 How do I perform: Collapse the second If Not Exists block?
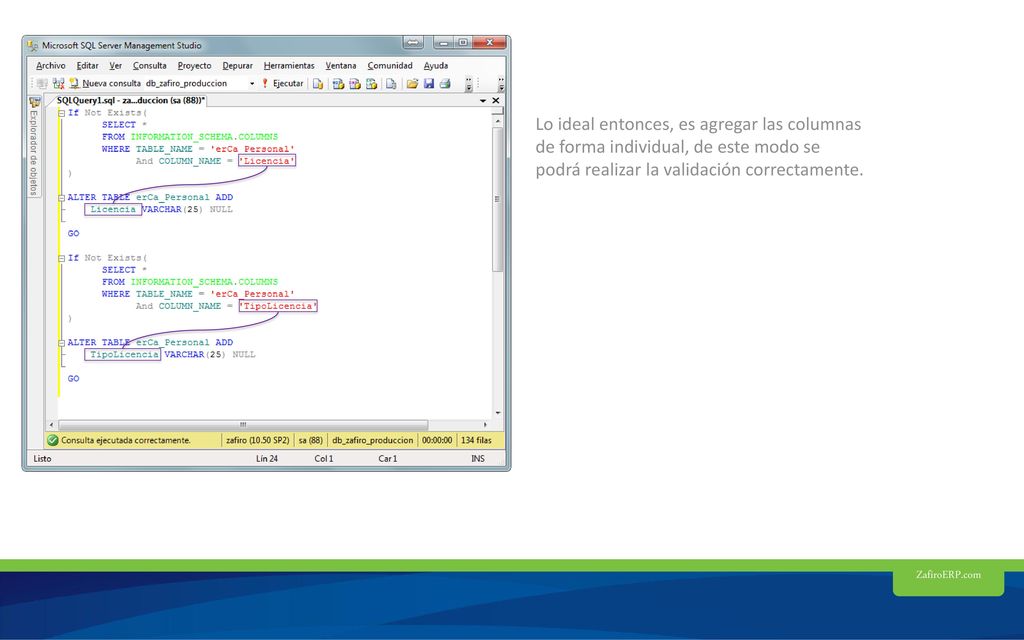[61, 258]
